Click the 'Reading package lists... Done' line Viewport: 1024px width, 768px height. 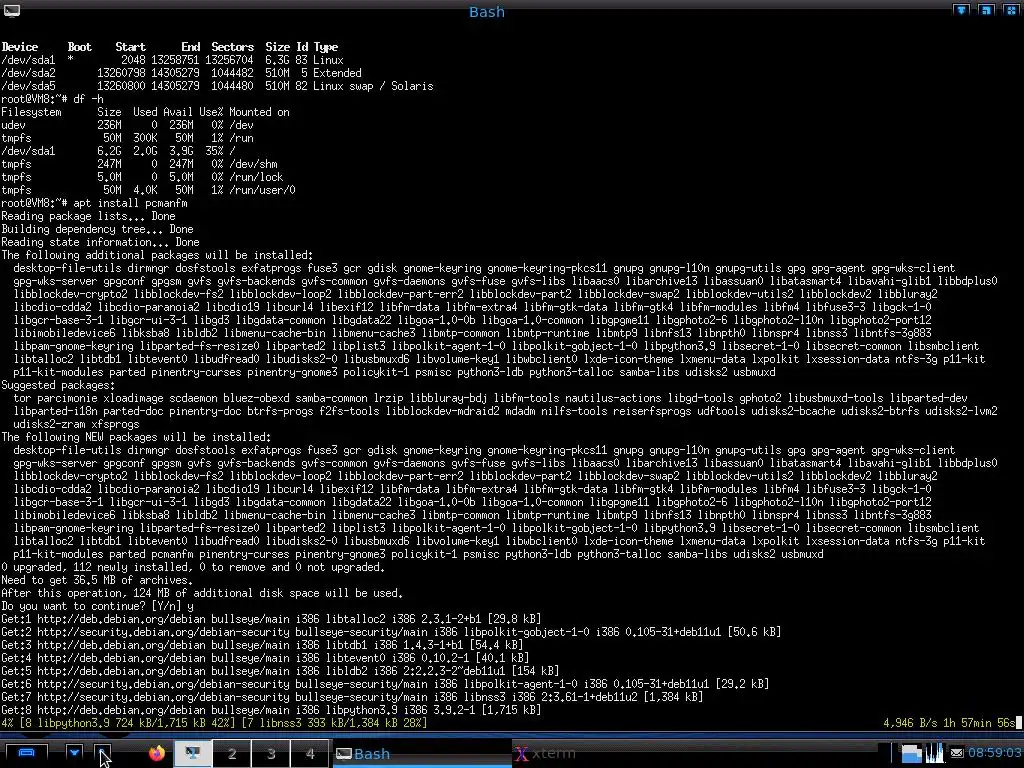click(88, 216)
